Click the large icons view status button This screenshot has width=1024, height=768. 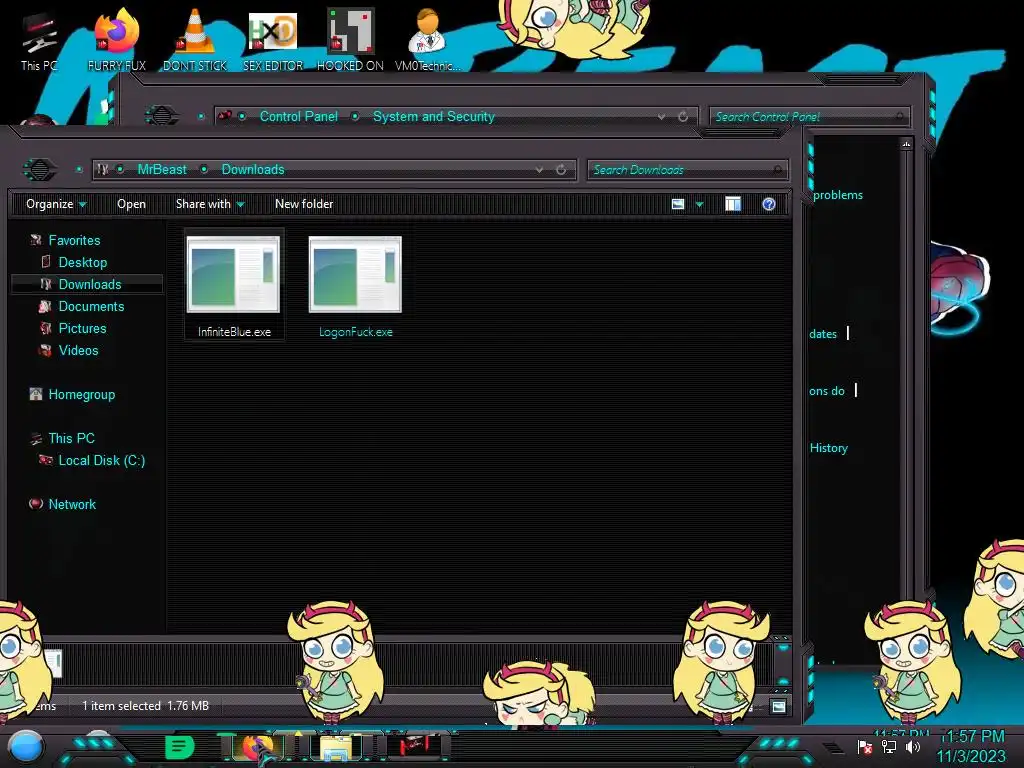[778, 706]
